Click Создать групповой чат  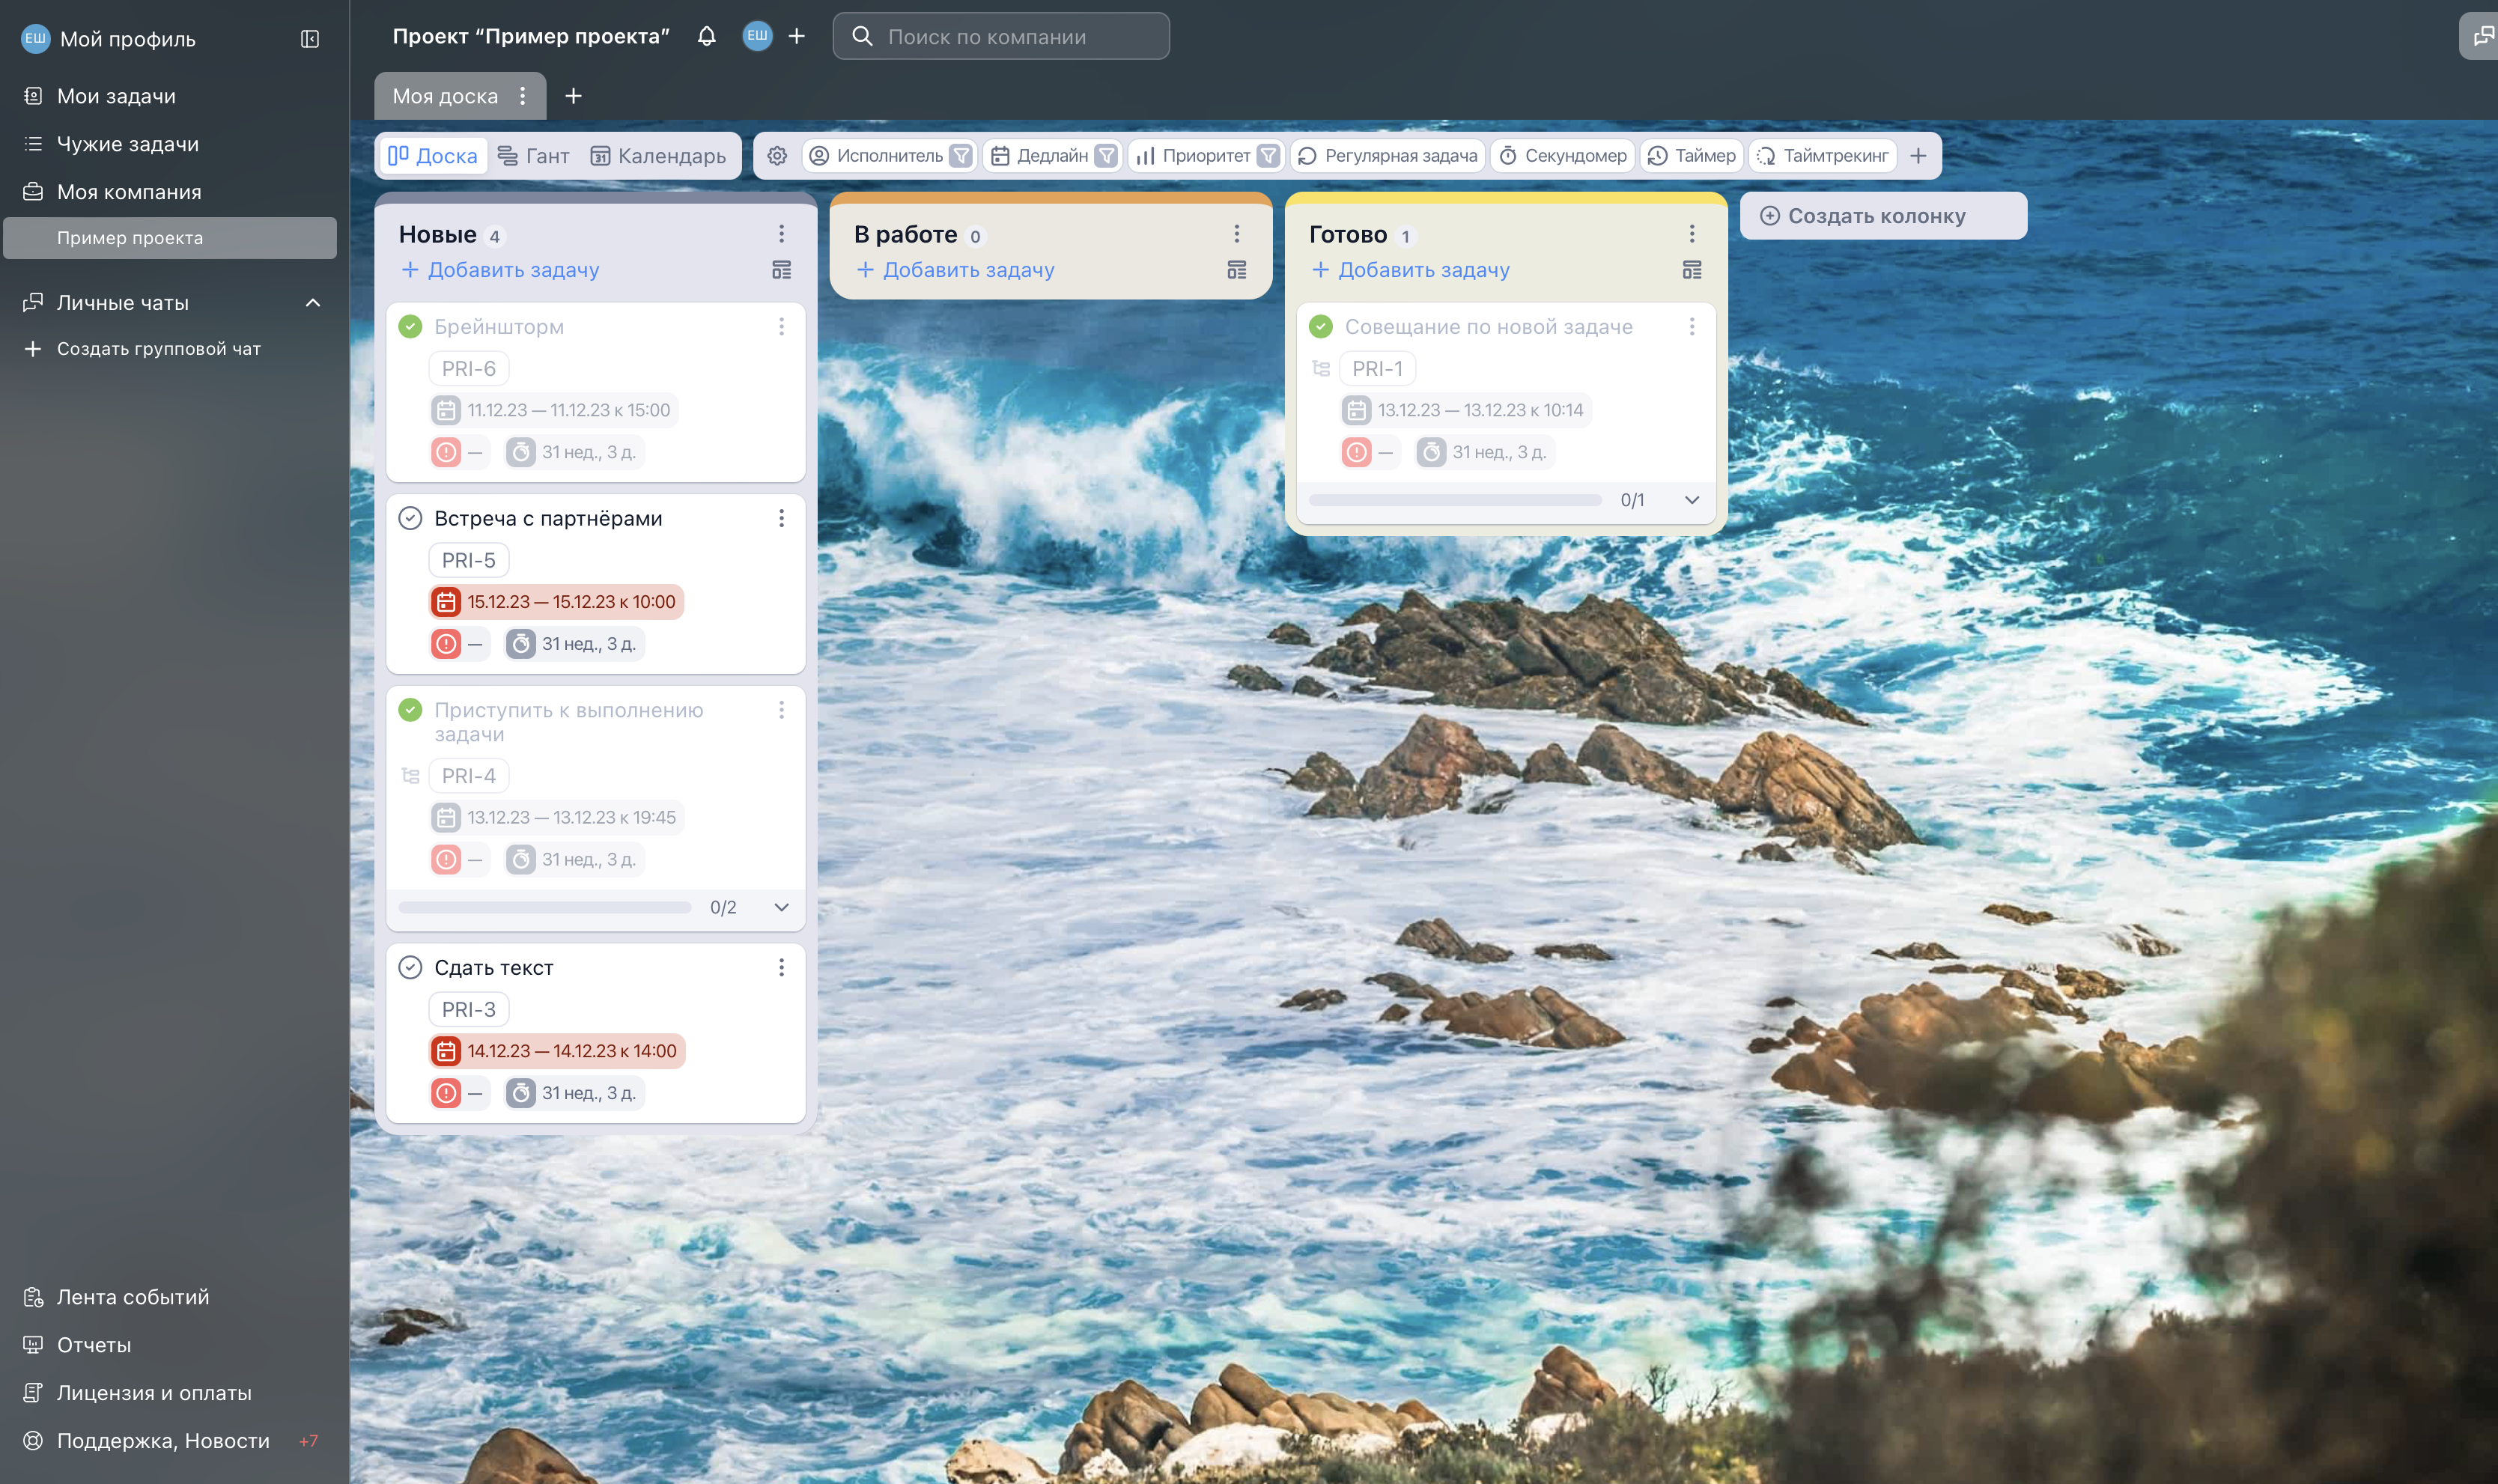click(x=158, y=349)
